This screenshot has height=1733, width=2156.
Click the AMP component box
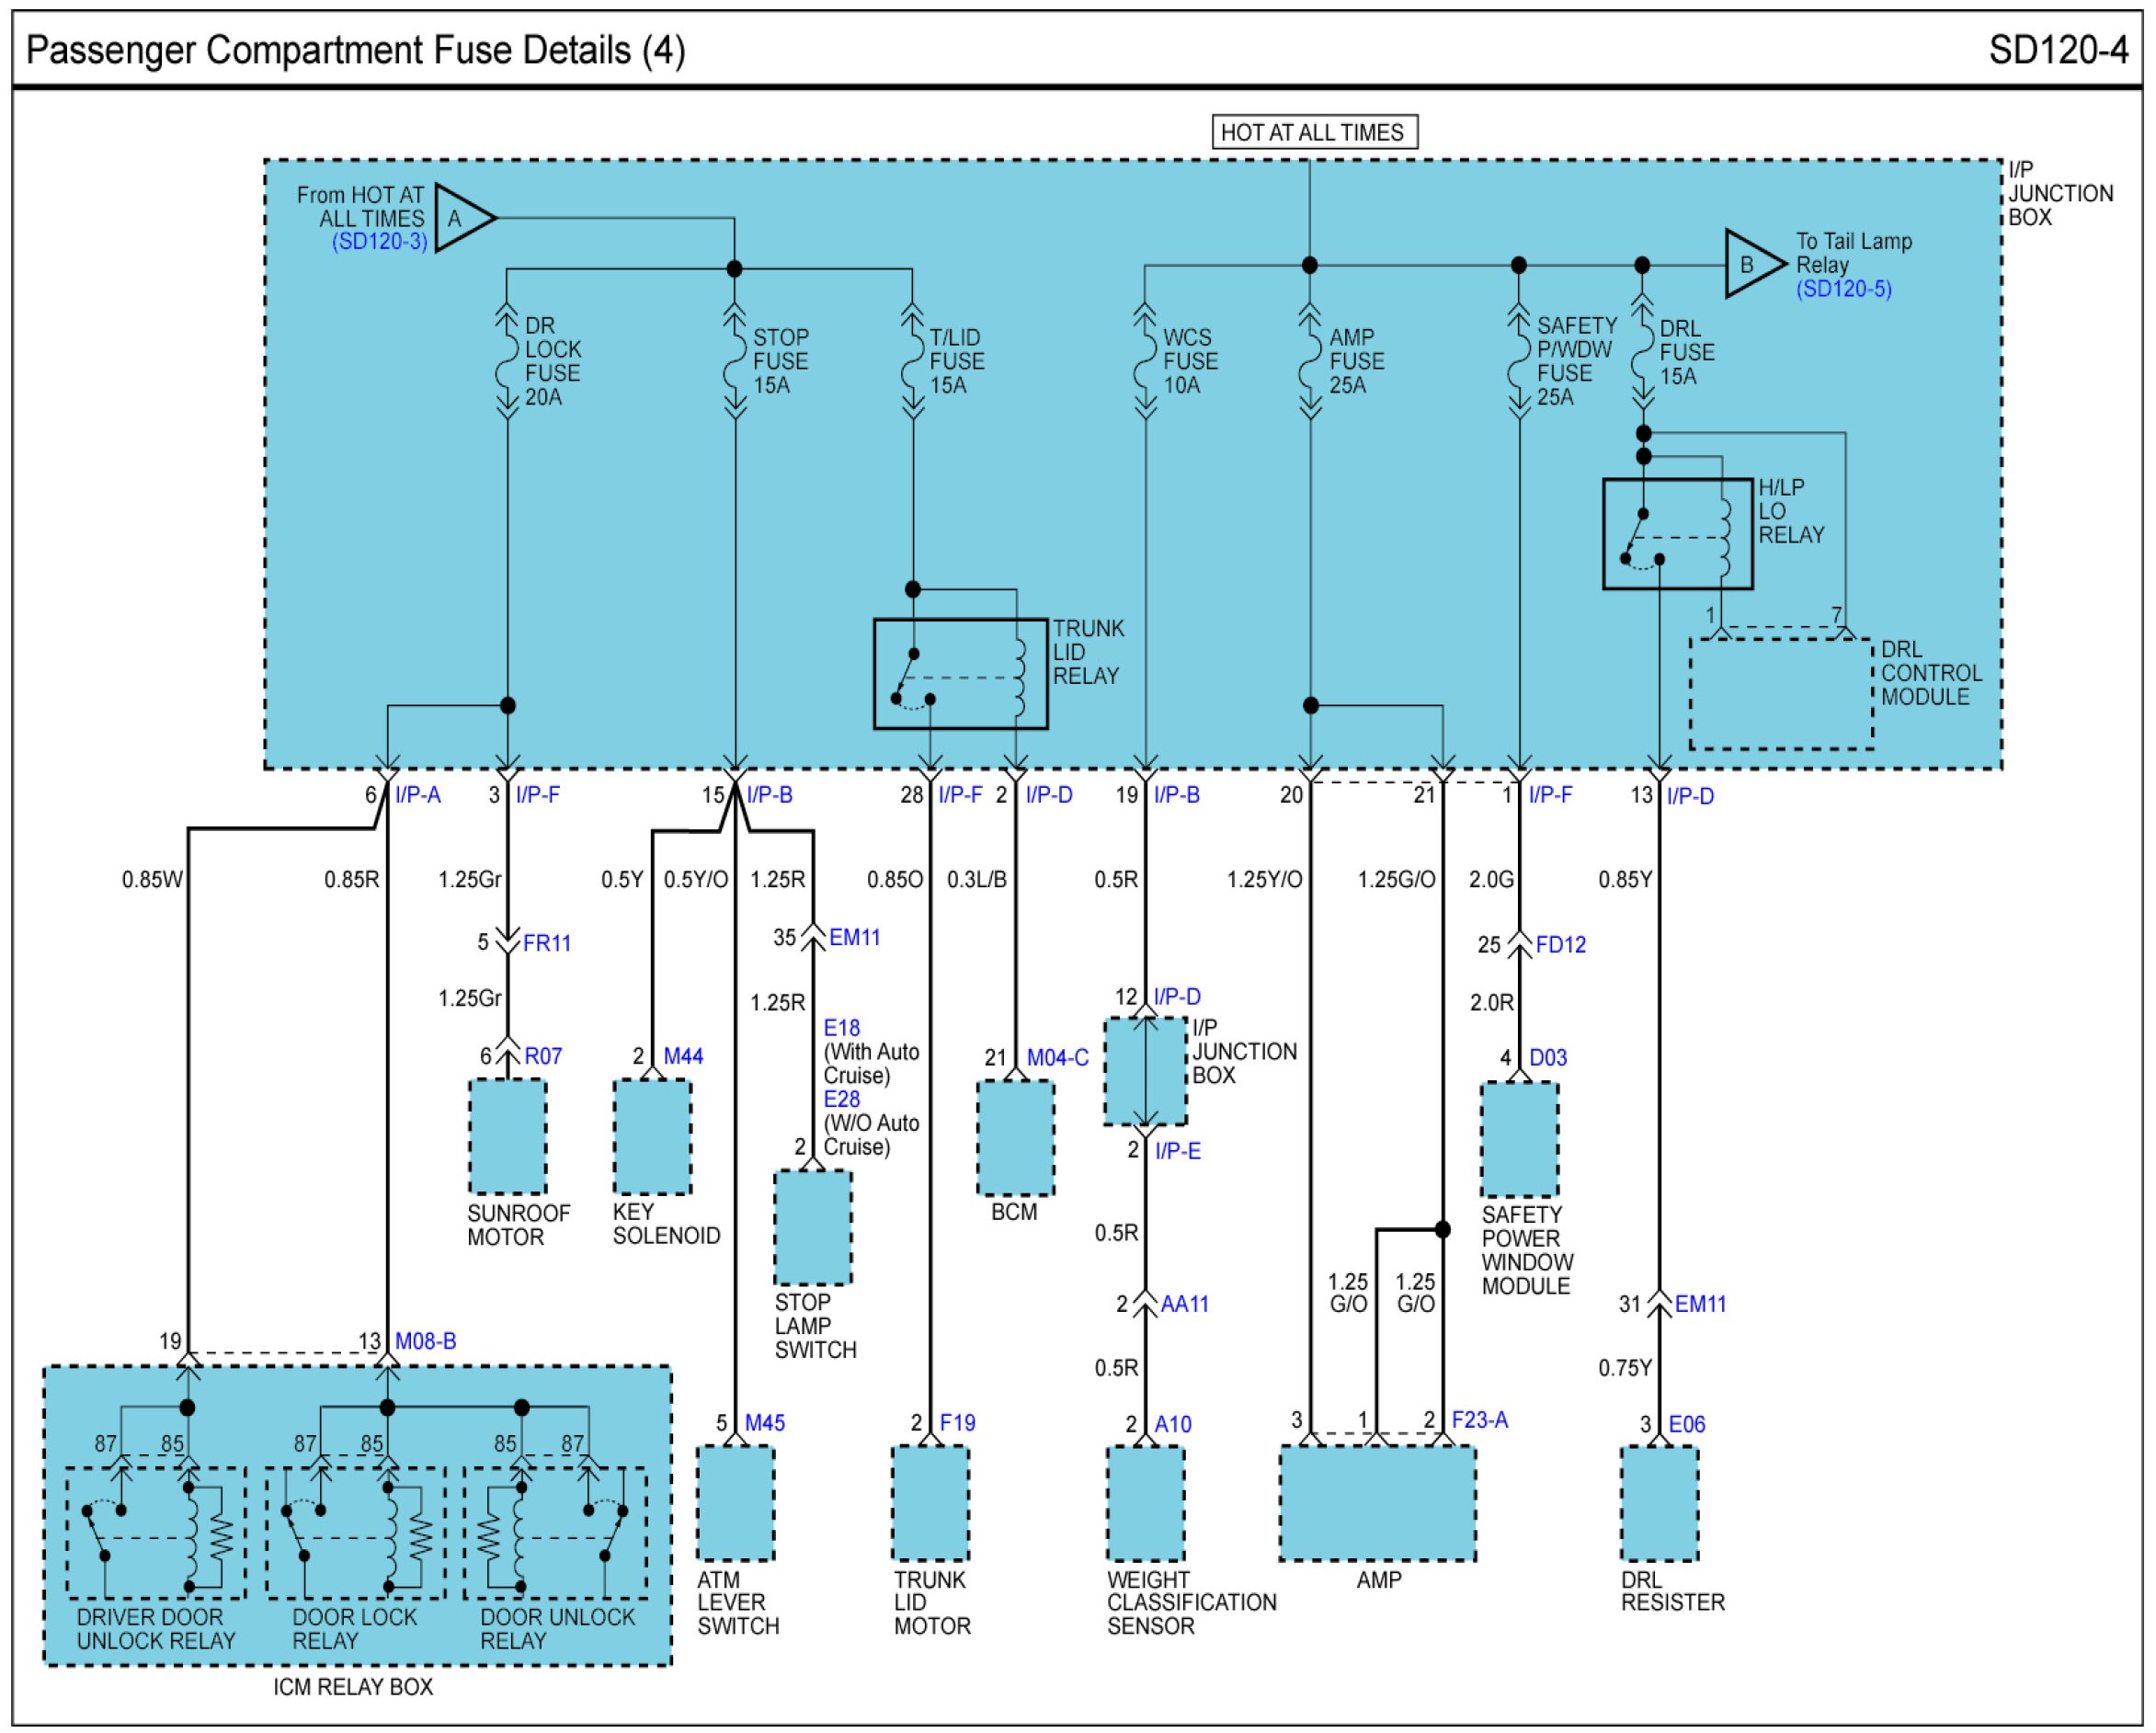(x=1377, y=1502)
